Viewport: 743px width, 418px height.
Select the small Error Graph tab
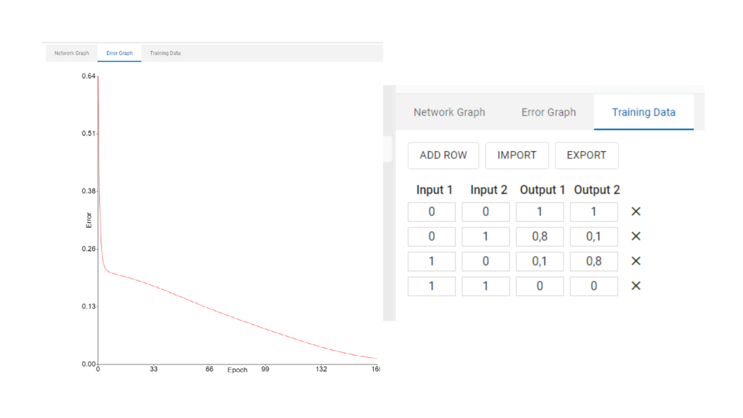(x=119, y=53)
